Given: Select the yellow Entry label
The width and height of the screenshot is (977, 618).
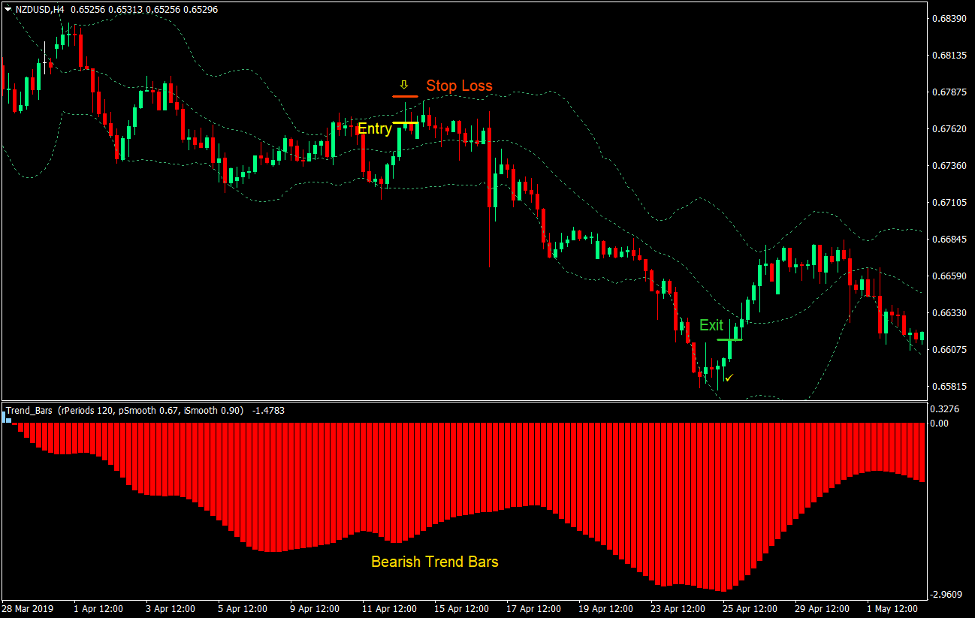Looking at the screenshot, I should (374, 129).
